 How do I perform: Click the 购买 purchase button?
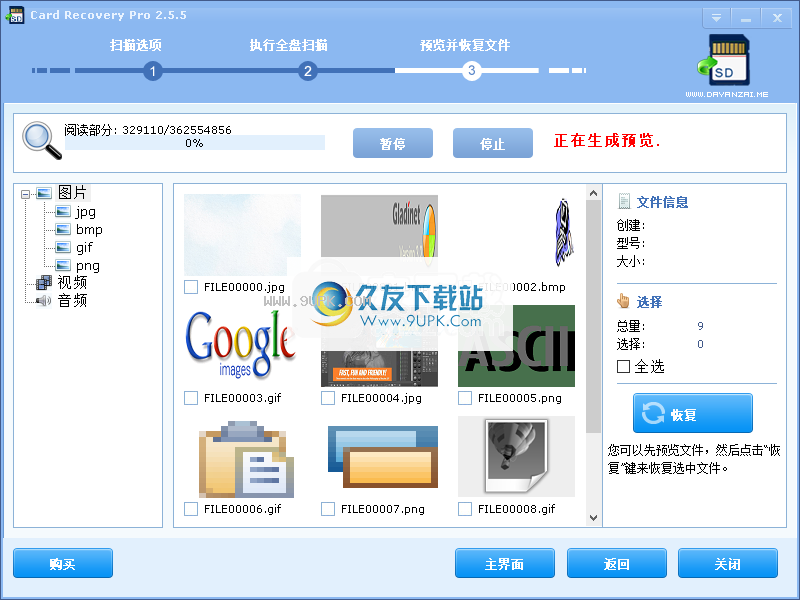tap(63, 564)
